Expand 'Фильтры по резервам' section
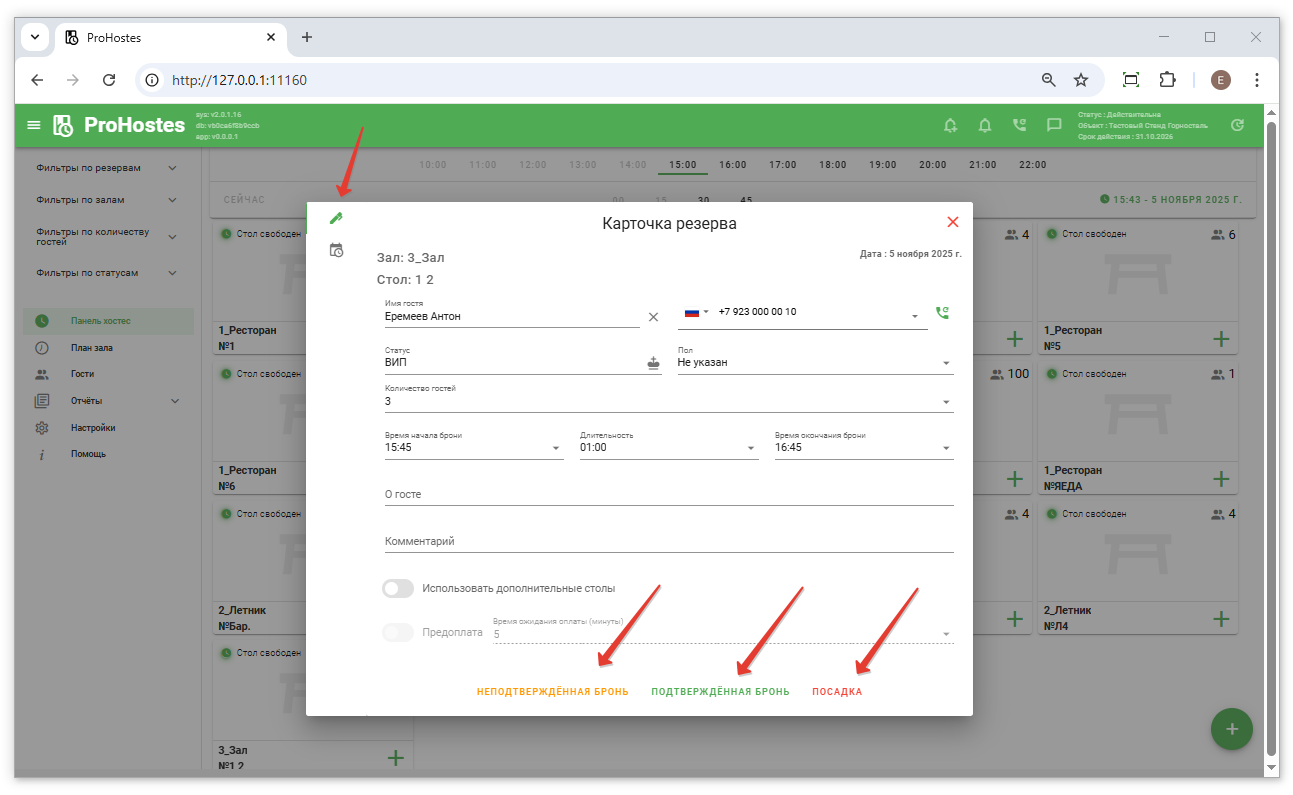 point(105,168)
